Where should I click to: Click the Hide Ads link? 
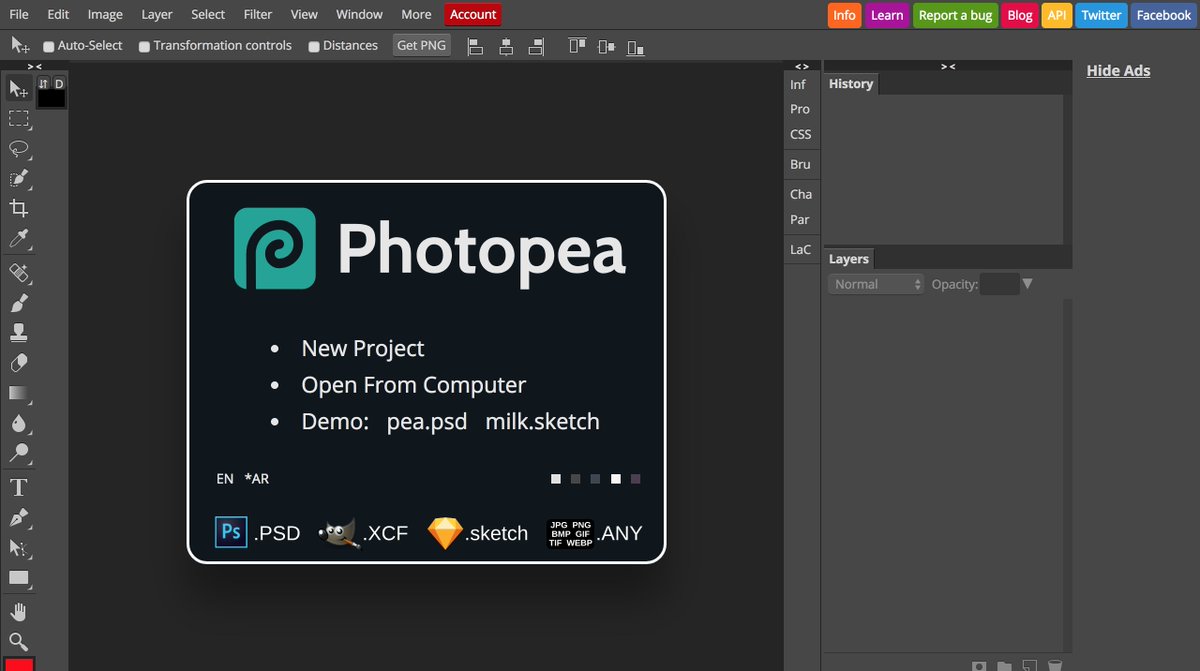tap(1118, 70)
